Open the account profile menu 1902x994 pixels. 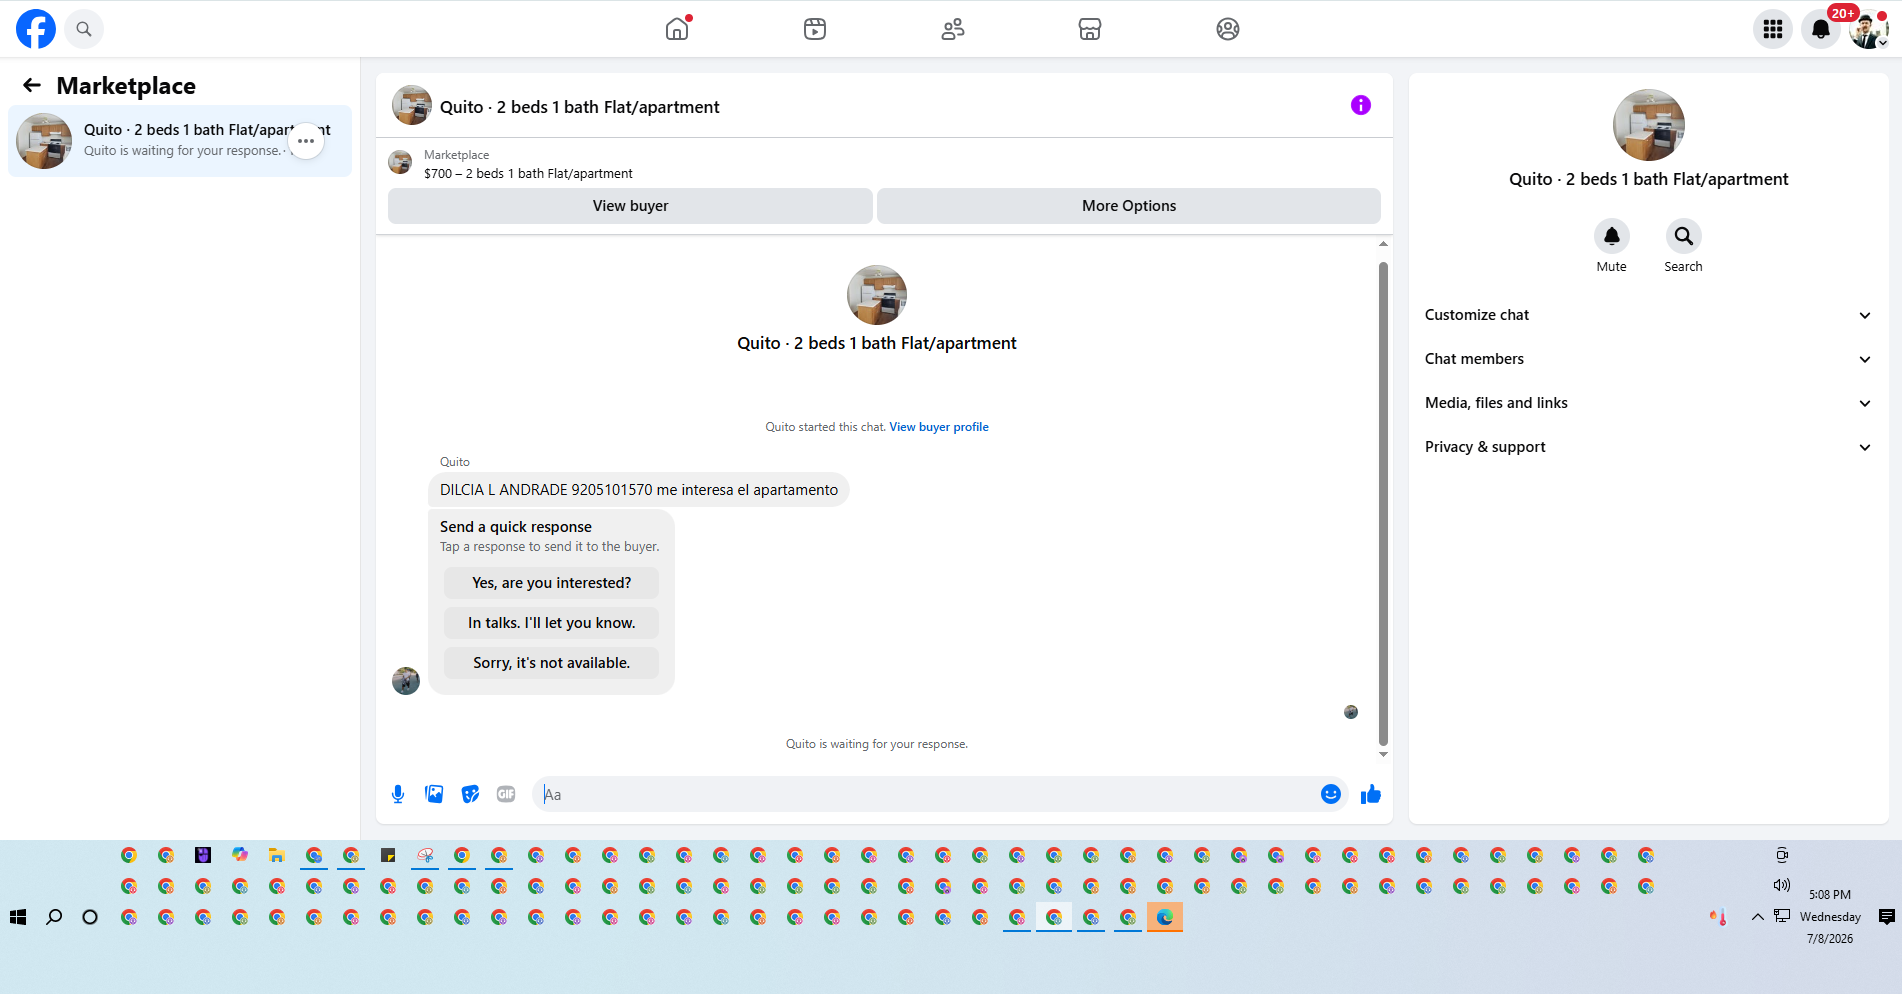coord(1868,29)
